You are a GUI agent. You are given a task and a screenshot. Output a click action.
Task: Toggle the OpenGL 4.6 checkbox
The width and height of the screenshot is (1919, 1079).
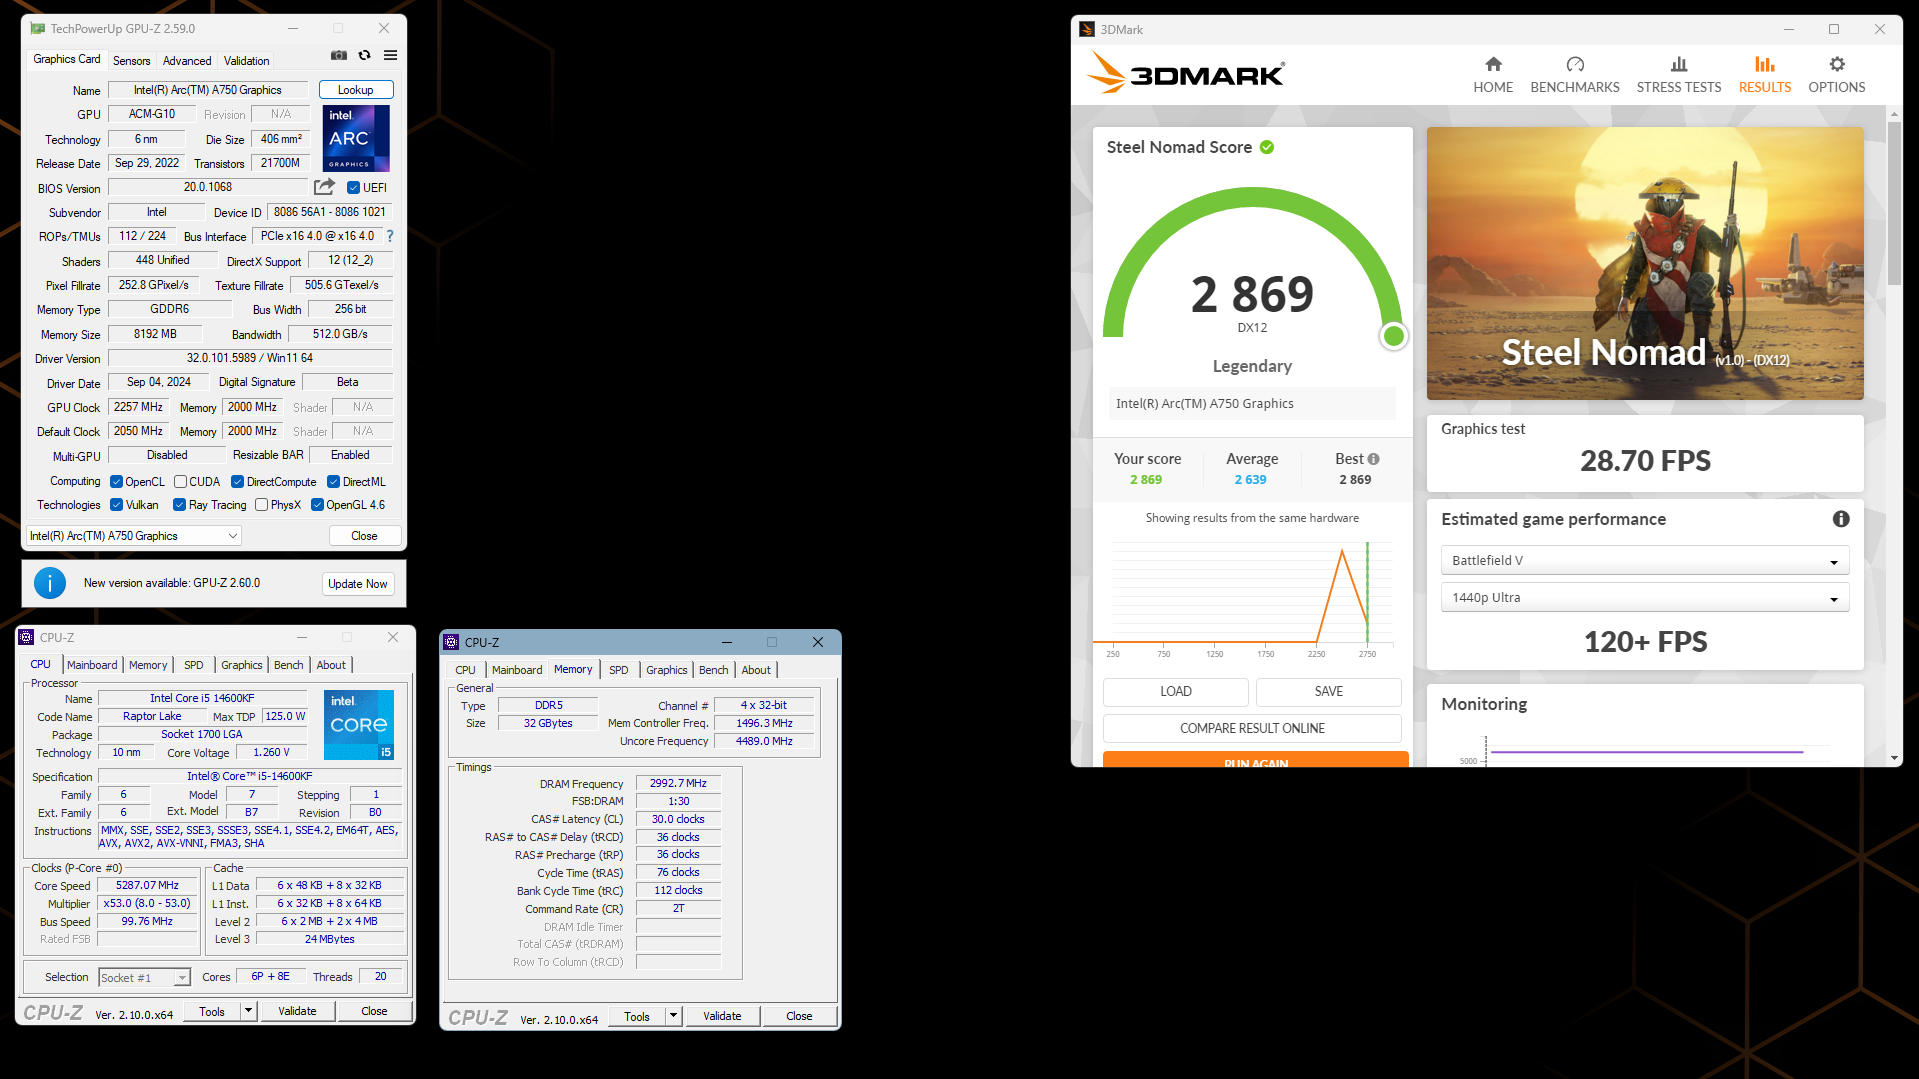(x=317, y=505)
